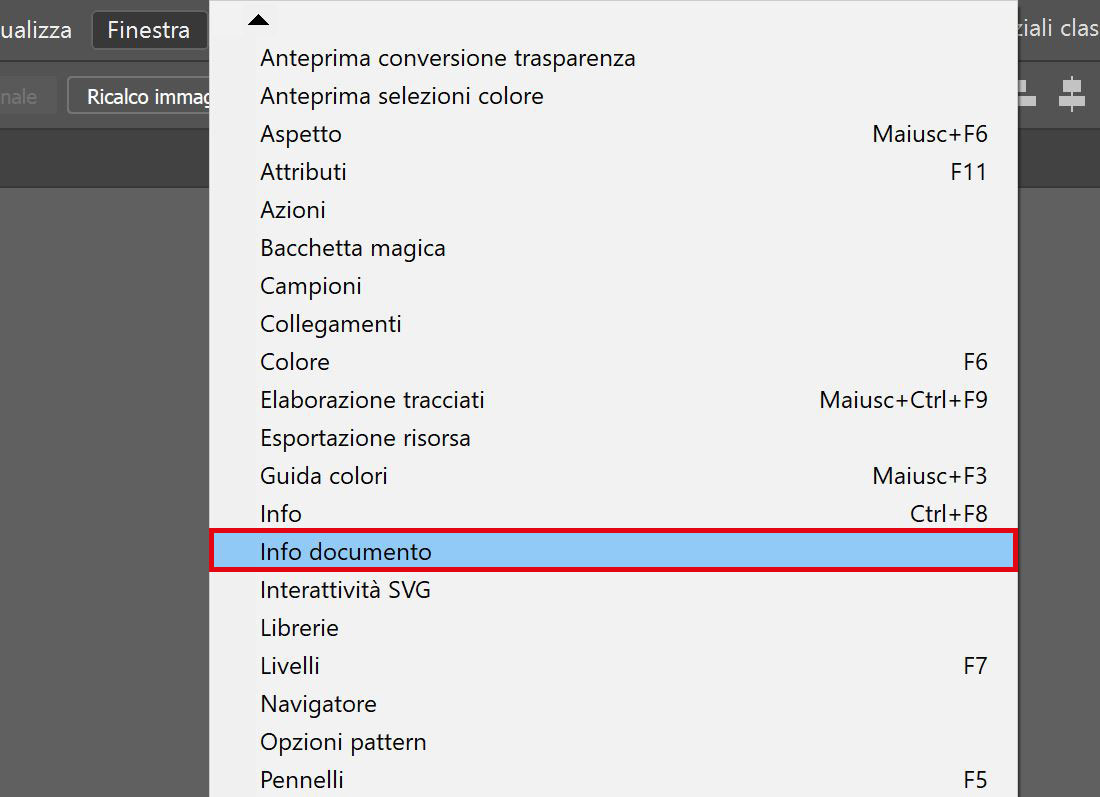The width and height of the screenshot is (1100, 797).
Task: Open the Colore panel
Action: point(295,362)
